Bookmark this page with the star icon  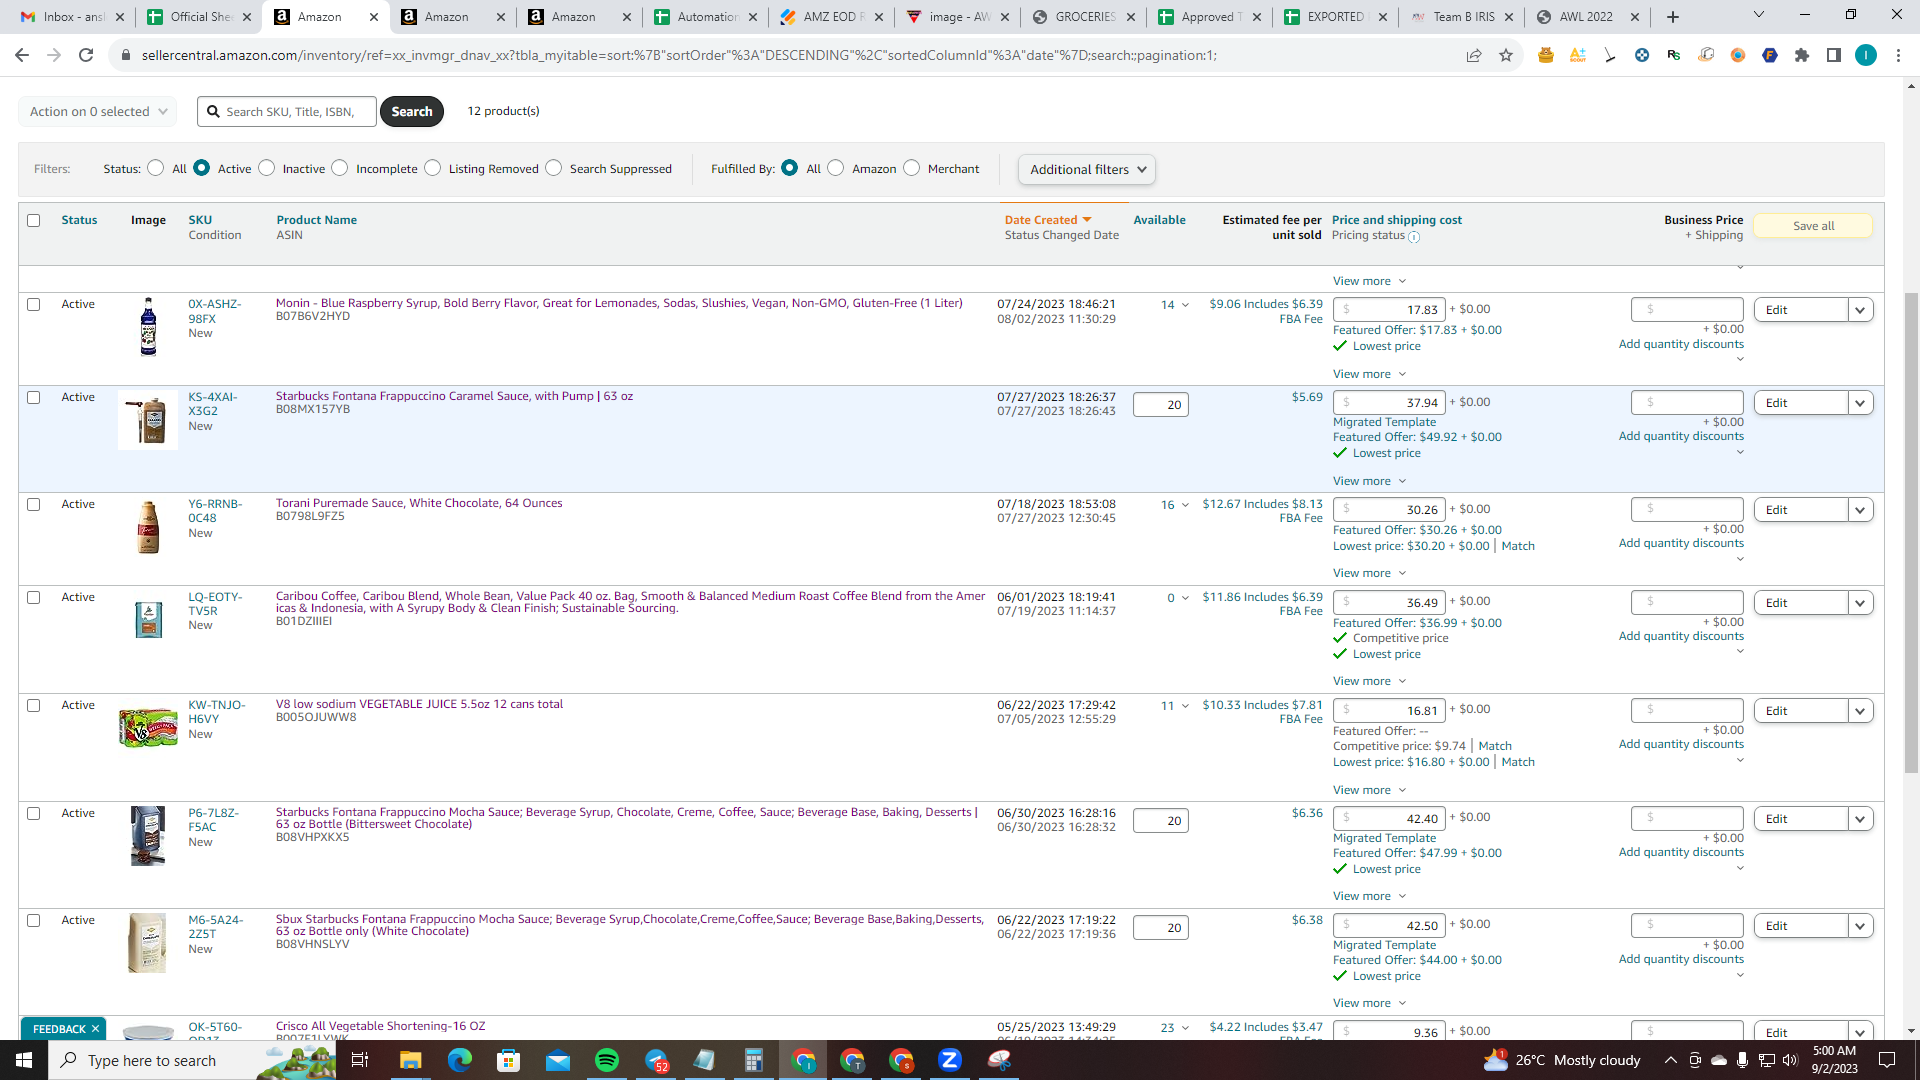tap(1506, 55)
